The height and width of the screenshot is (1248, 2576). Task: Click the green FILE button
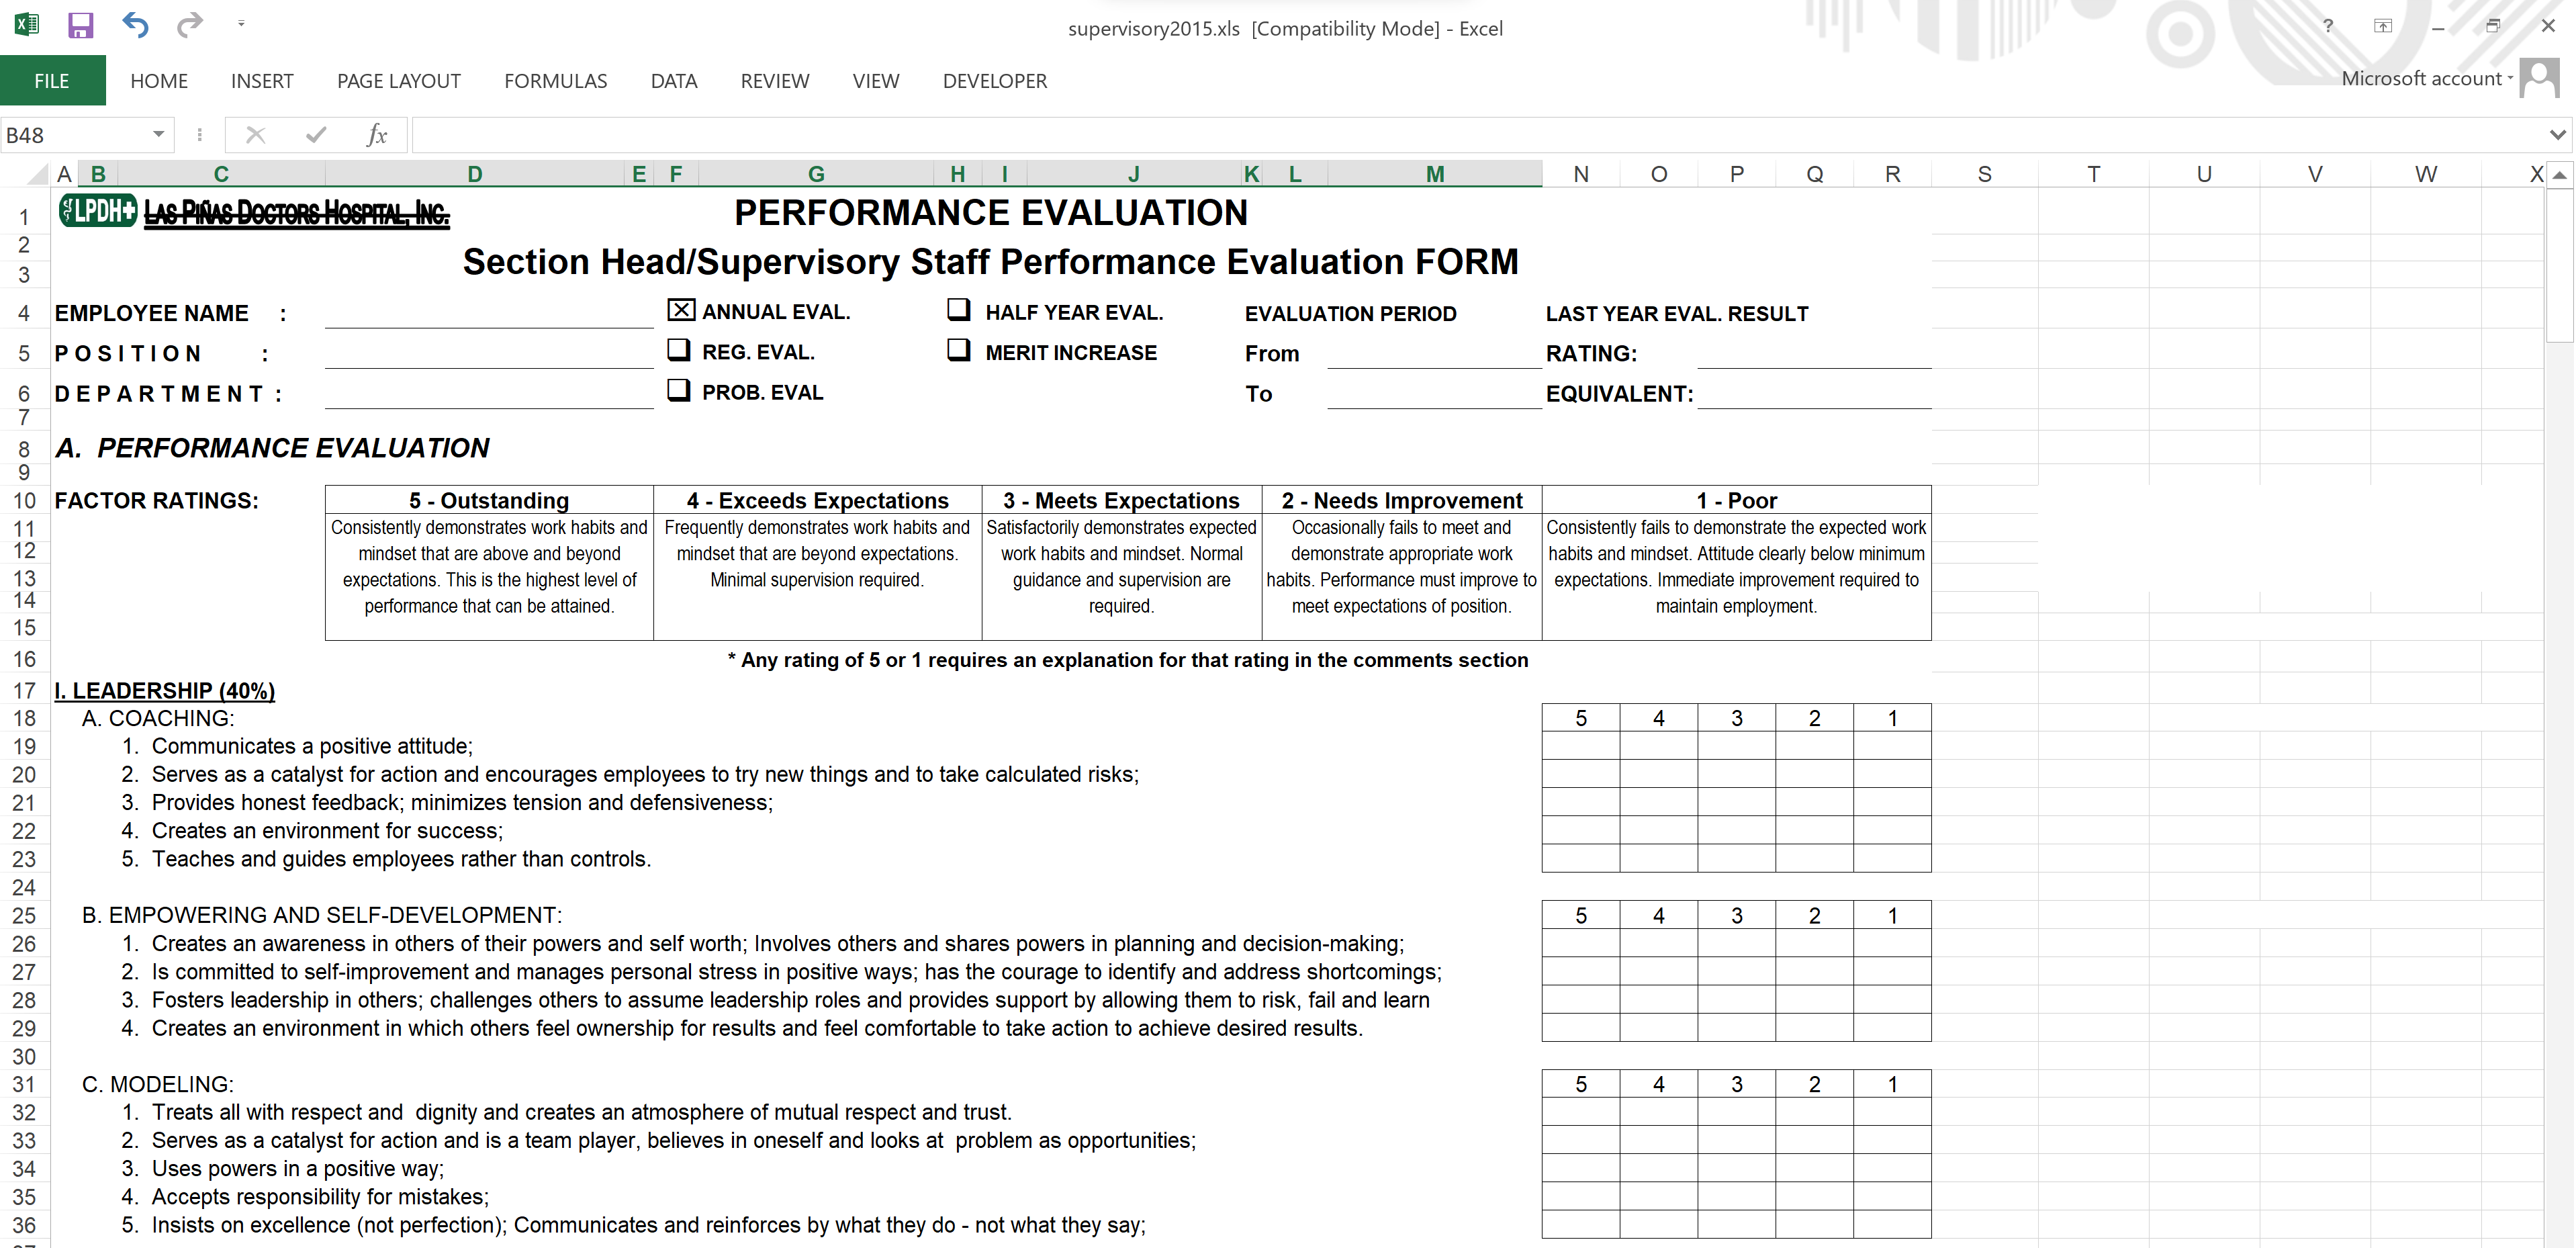tap(52, 81)
